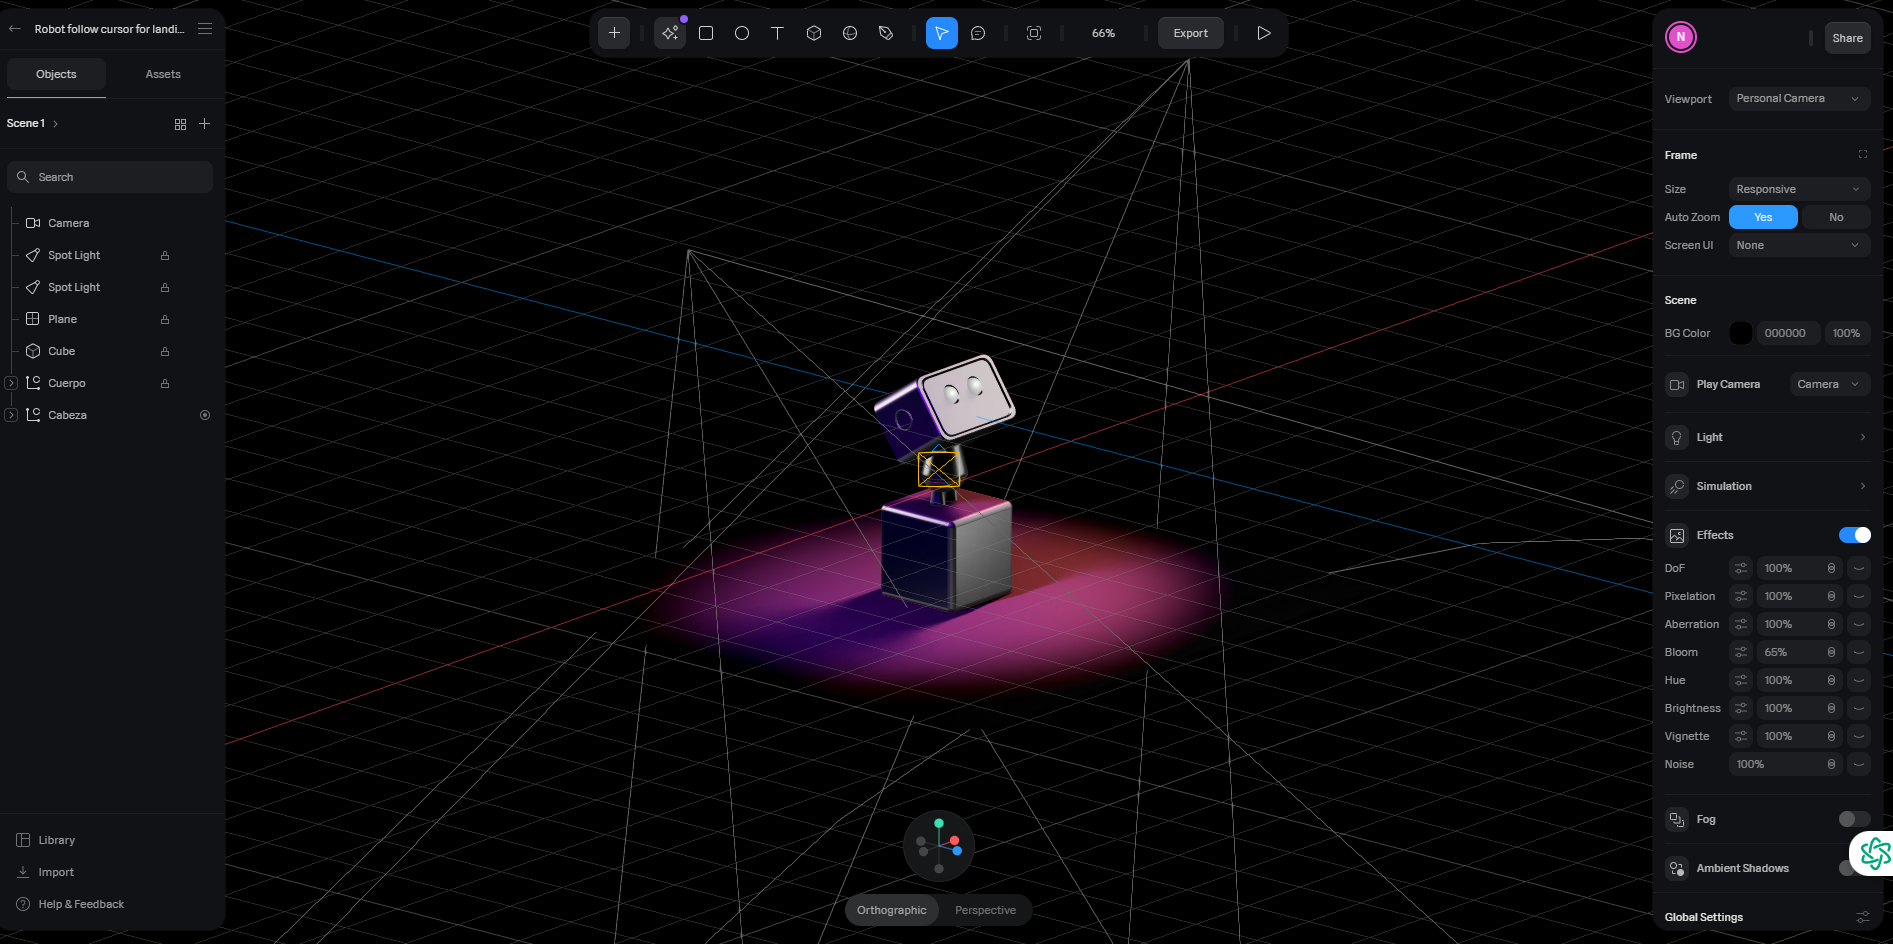
Task: Expand the Cuerpo group
Action: [11, 383]
